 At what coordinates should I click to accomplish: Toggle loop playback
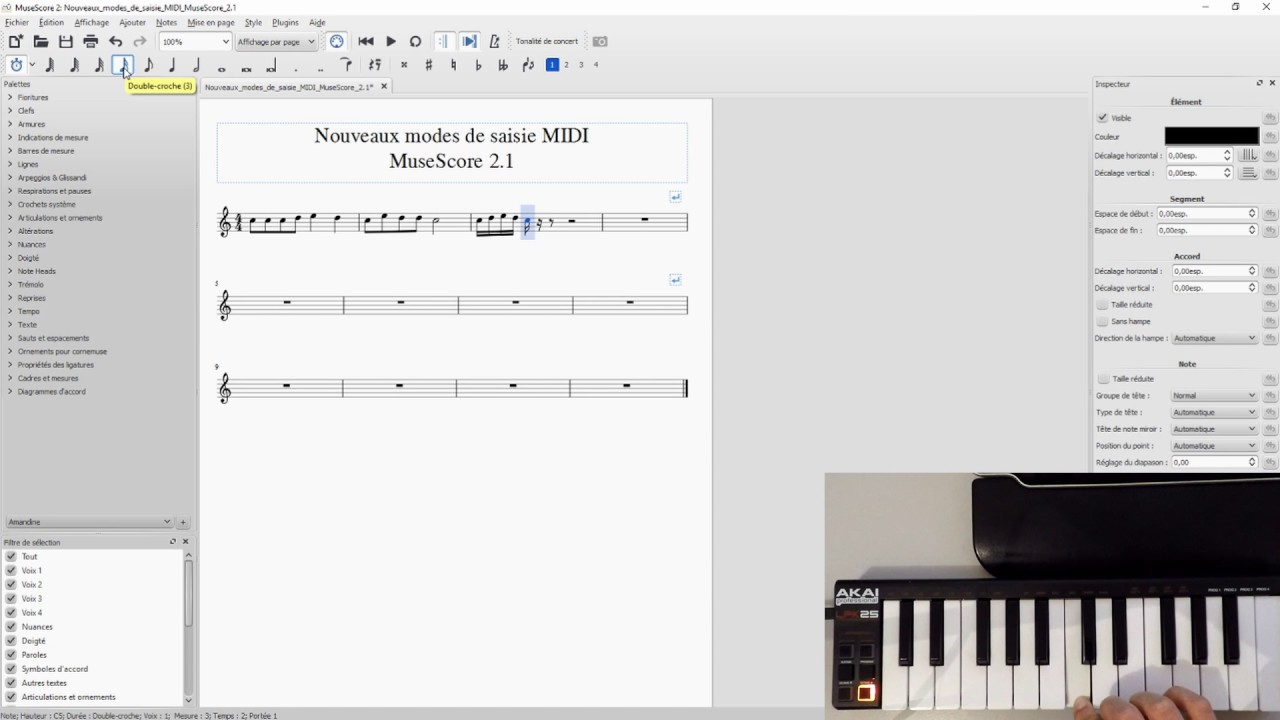416,41
